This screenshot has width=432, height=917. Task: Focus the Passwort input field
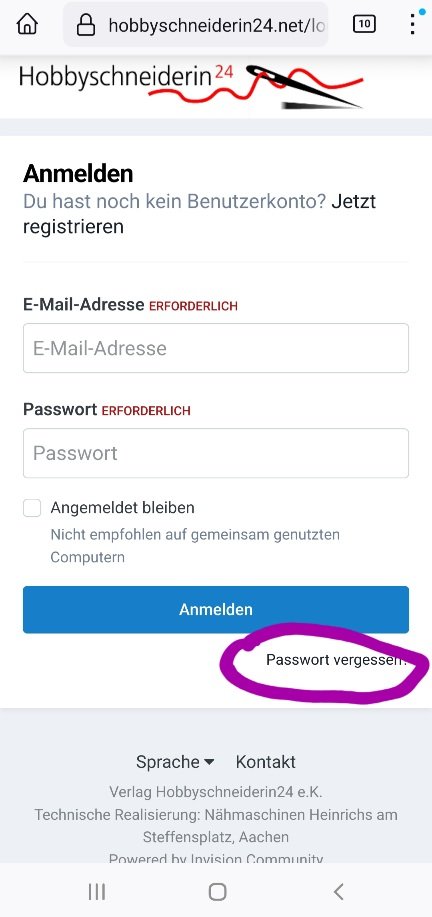(216, 453)
